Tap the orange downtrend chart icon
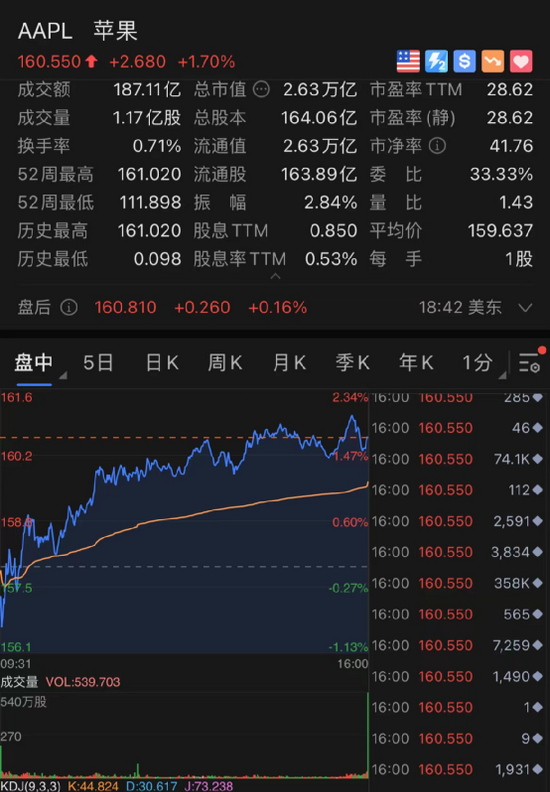The width and height of the screenshot is (550, 792). pyautogui.click(x=493, y=62)
